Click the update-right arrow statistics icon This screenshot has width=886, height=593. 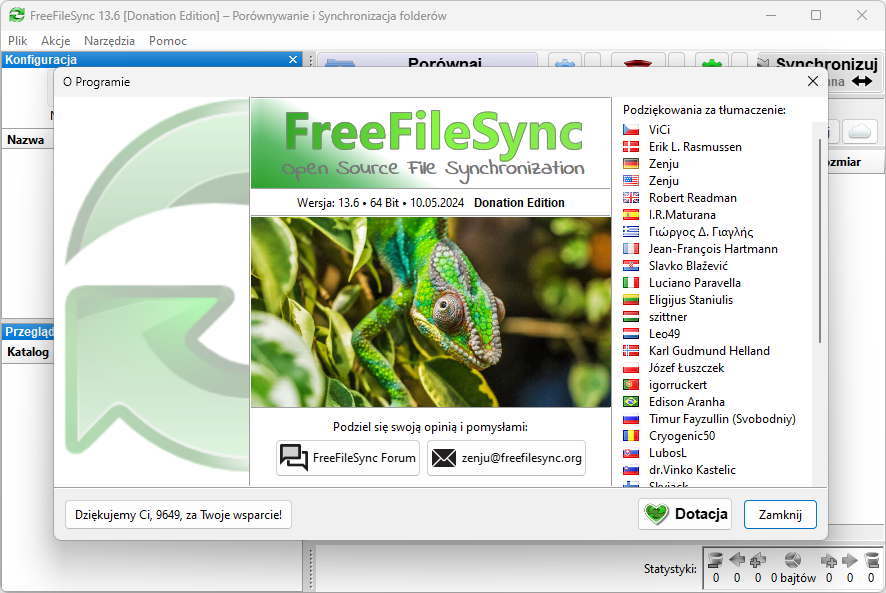[x=850, y=560]
